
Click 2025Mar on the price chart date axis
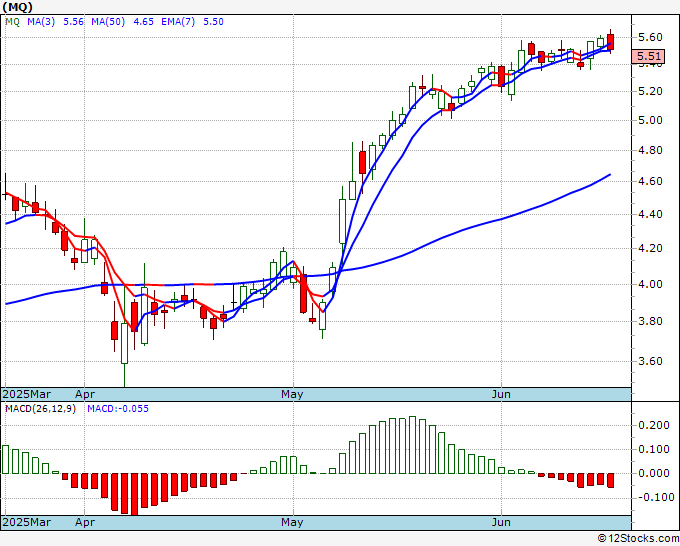(27, 394)
